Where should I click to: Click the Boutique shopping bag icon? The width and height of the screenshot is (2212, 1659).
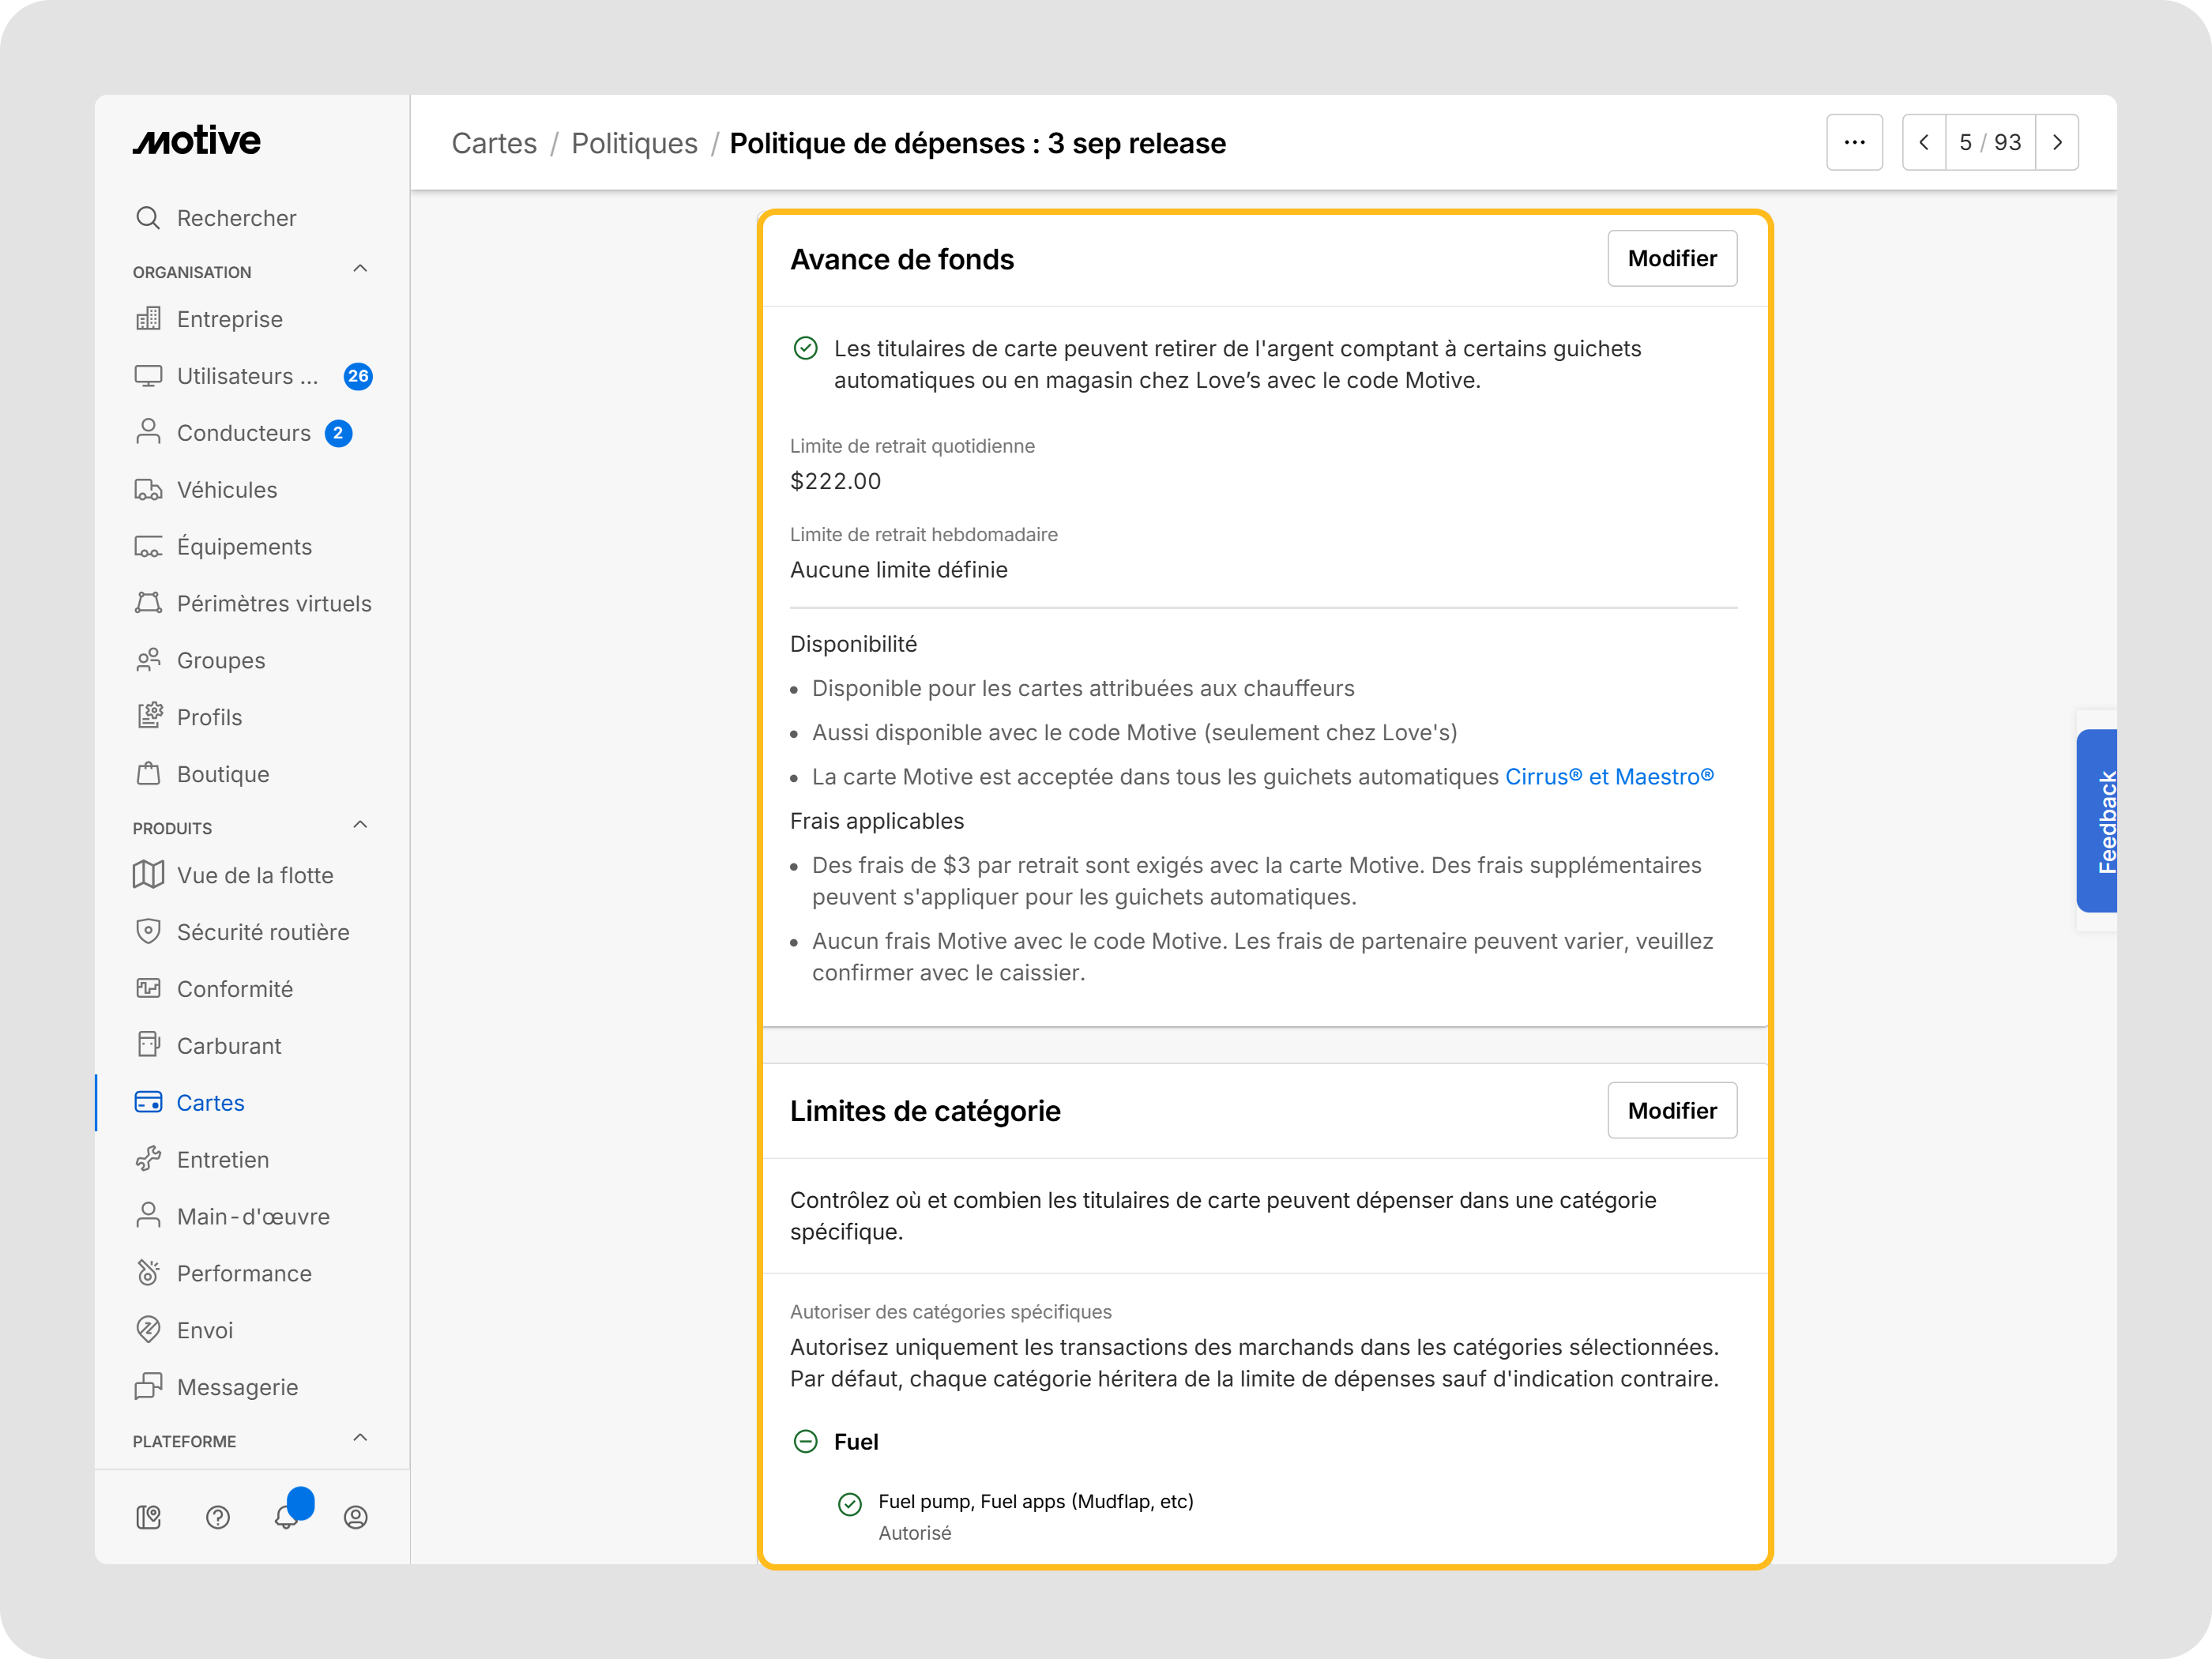148,774
